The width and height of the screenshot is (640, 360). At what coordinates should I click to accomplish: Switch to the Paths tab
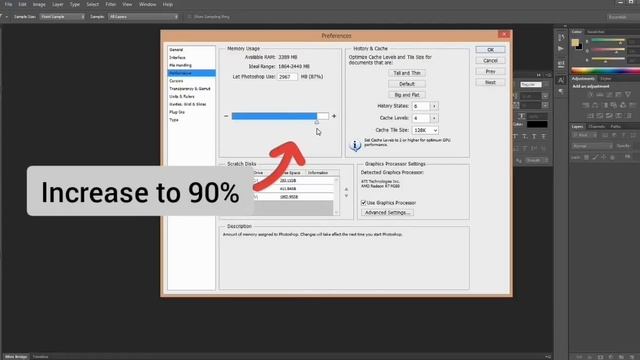[616, 127]
